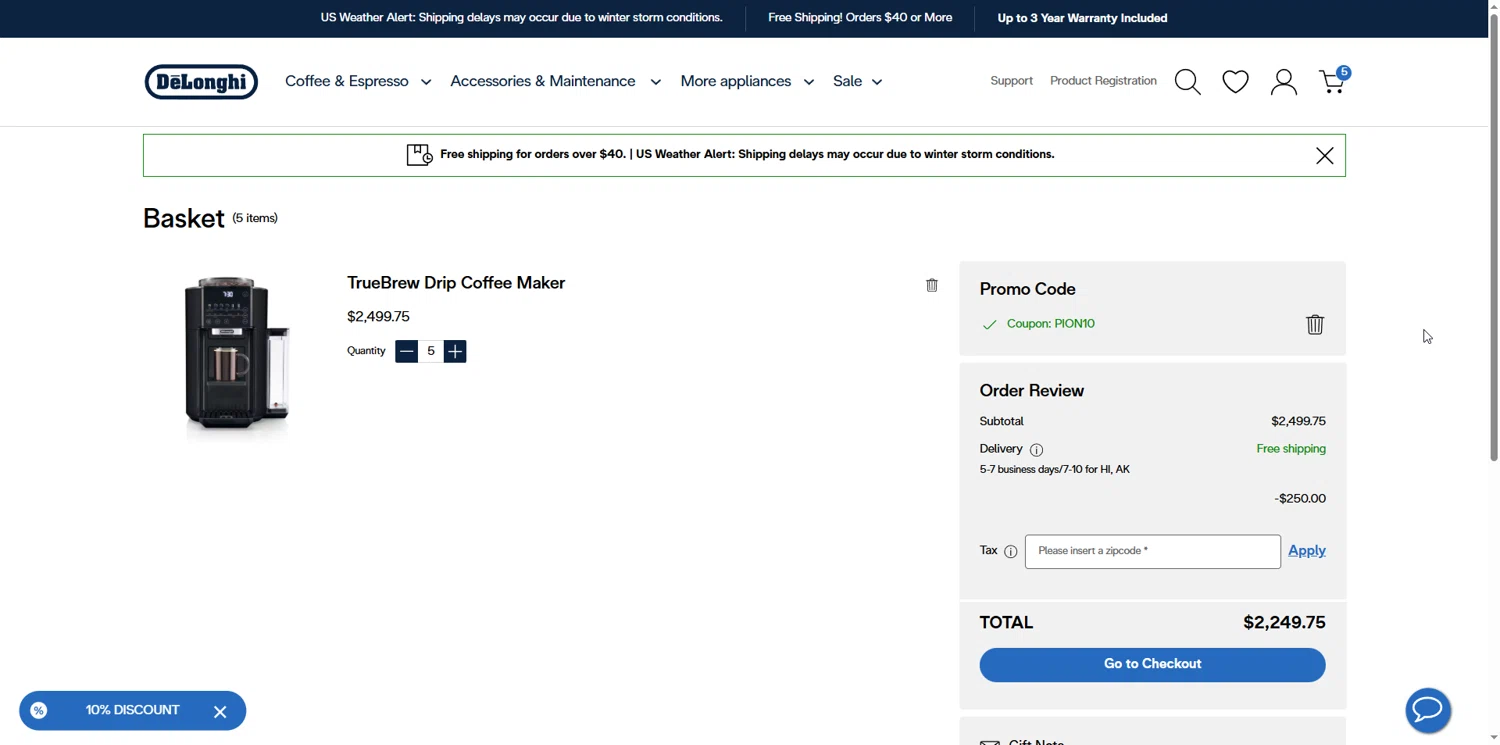Click the shipping box icon in banner
The image size is (1500, 745).
click(419, 155)
